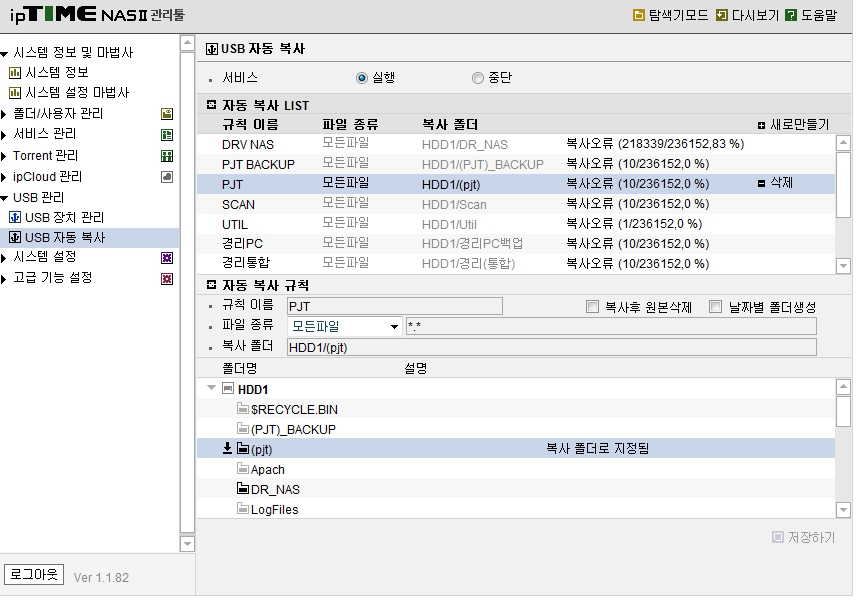Click rule list scrollbar down arrow

(x=843, y=266)
